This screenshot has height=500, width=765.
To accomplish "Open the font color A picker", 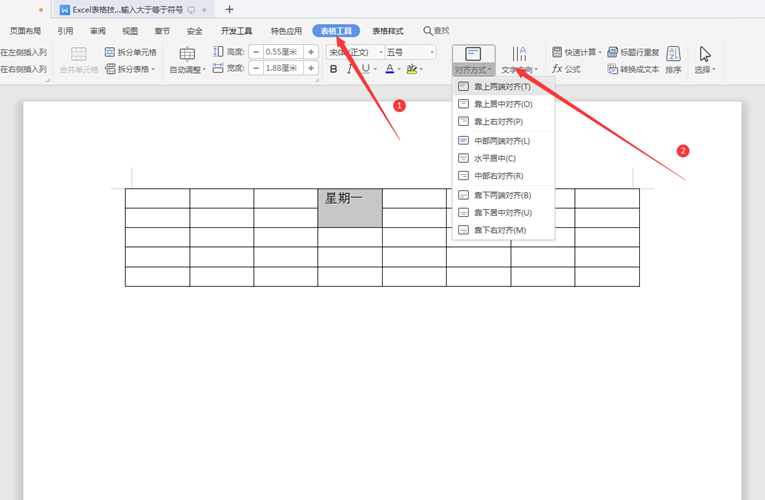I will [x=390, y=69].
